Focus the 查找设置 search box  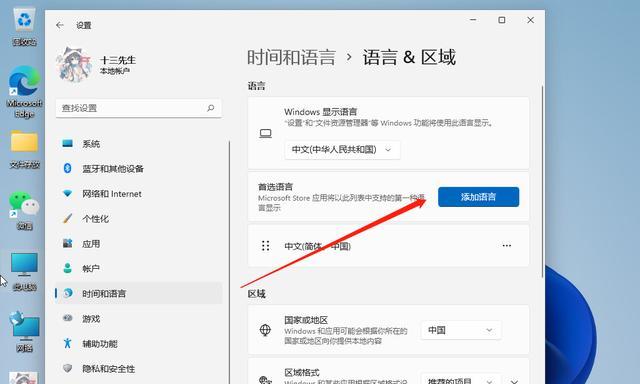coord(138,108)
